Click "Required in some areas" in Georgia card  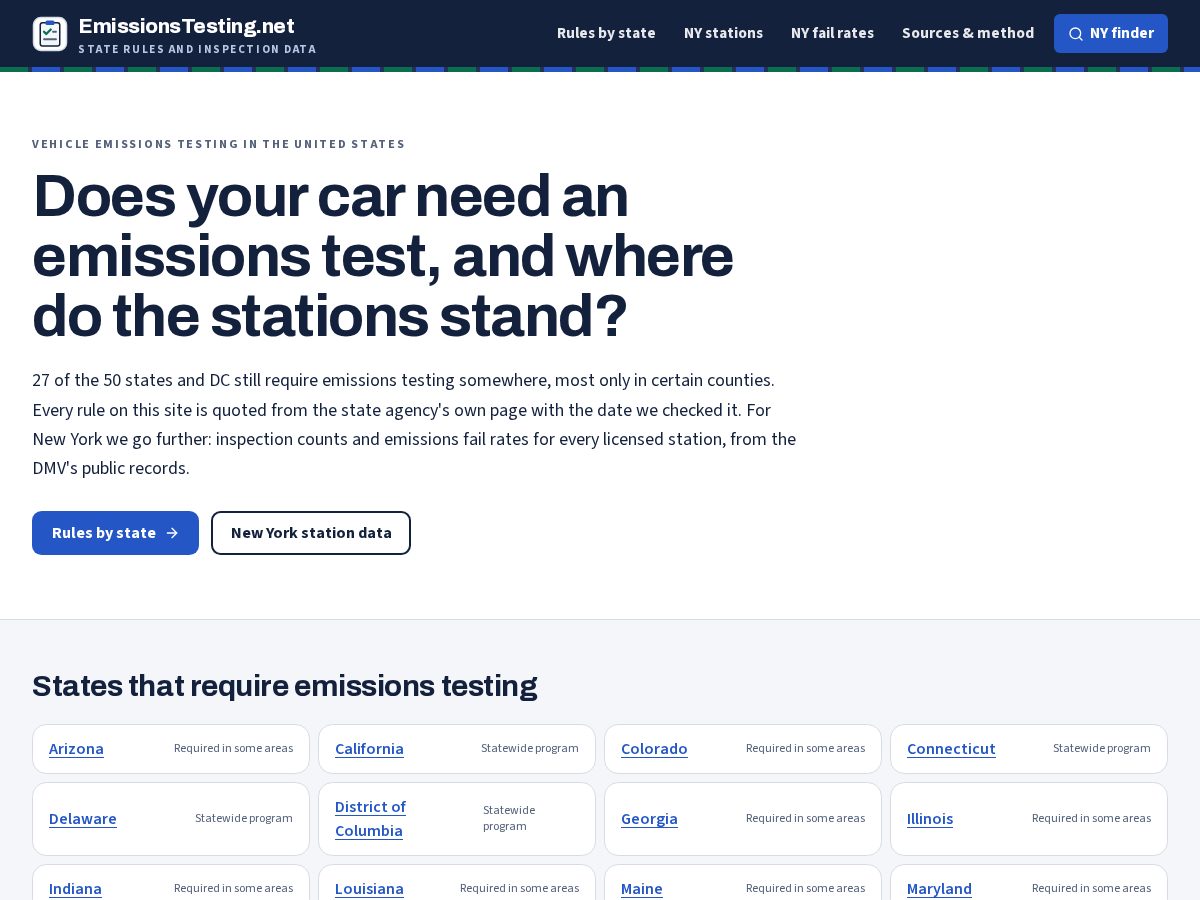(x=805, y=818)
